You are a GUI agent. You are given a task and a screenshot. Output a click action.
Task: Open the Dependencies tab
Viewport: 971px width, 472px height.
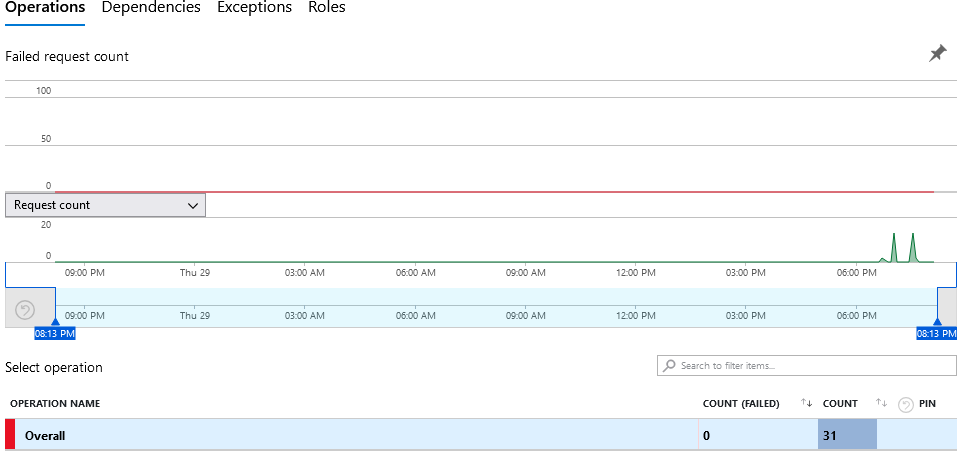coord(151,8)
